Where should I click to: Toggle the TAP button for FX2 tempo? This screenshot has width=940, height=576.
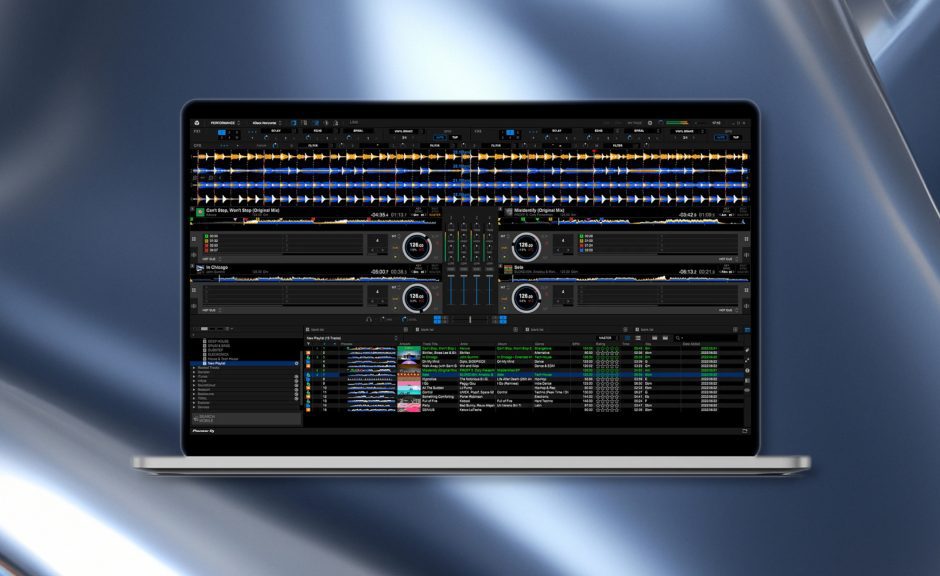tap(734, 137)
